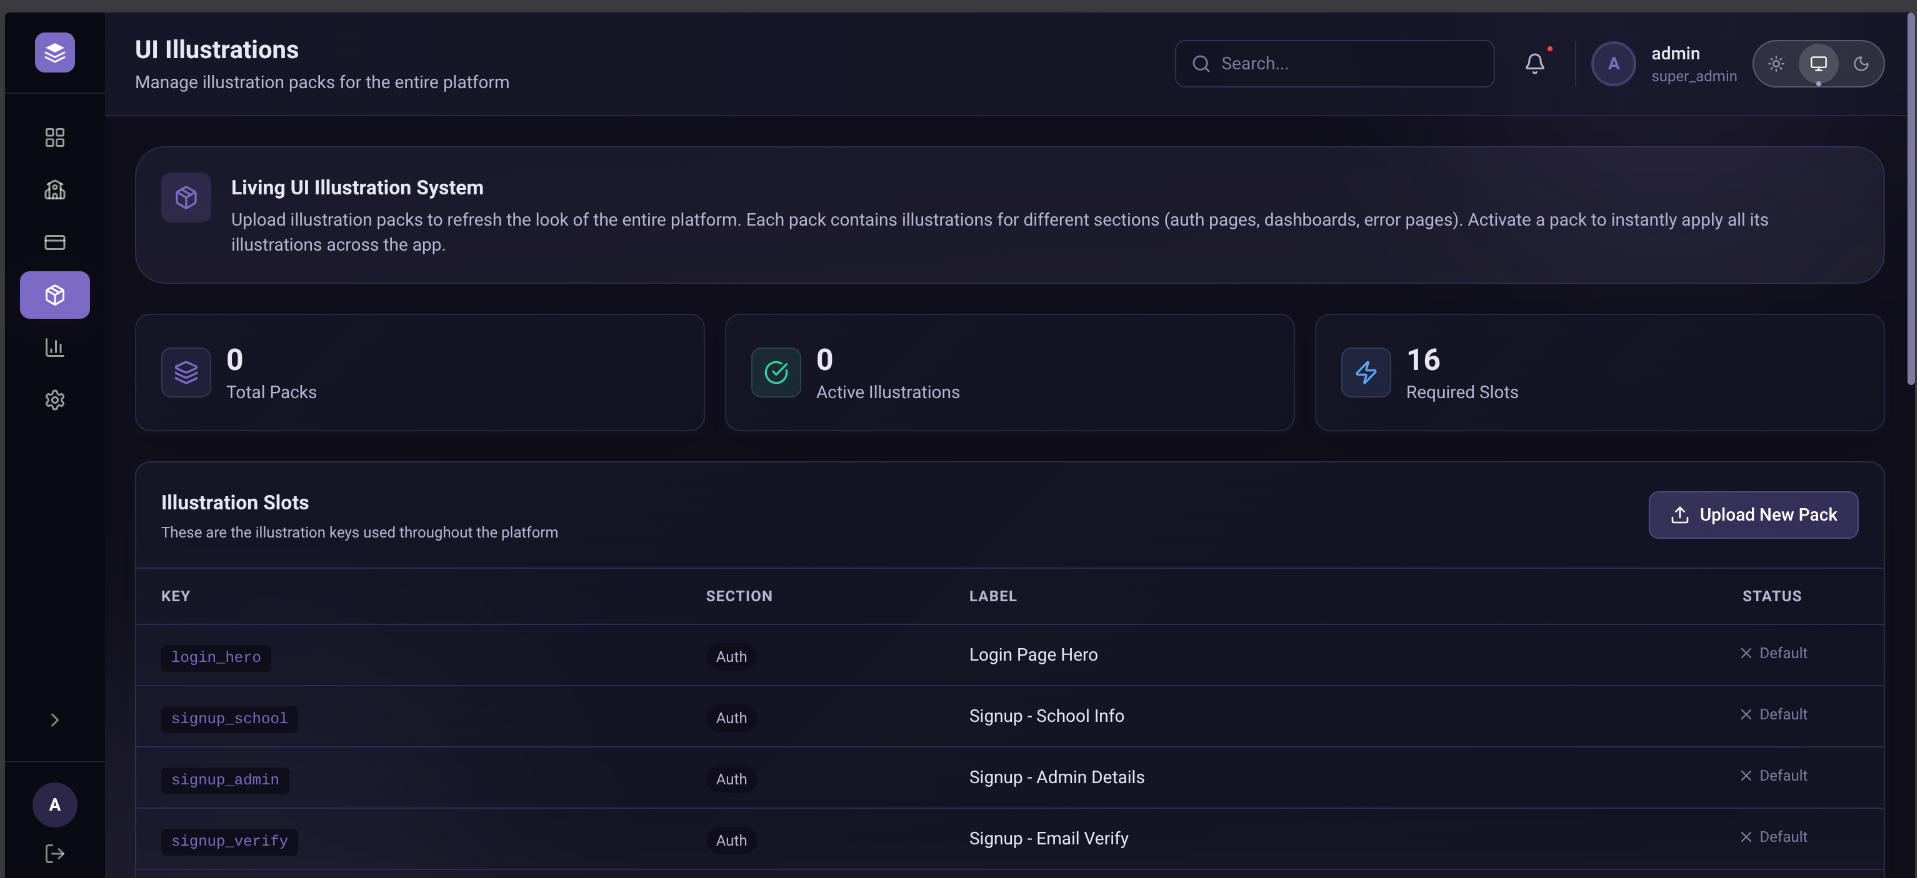Click the search magnifier icon
Screen dimensions: 1917x878
click(x=1201, y=64)
